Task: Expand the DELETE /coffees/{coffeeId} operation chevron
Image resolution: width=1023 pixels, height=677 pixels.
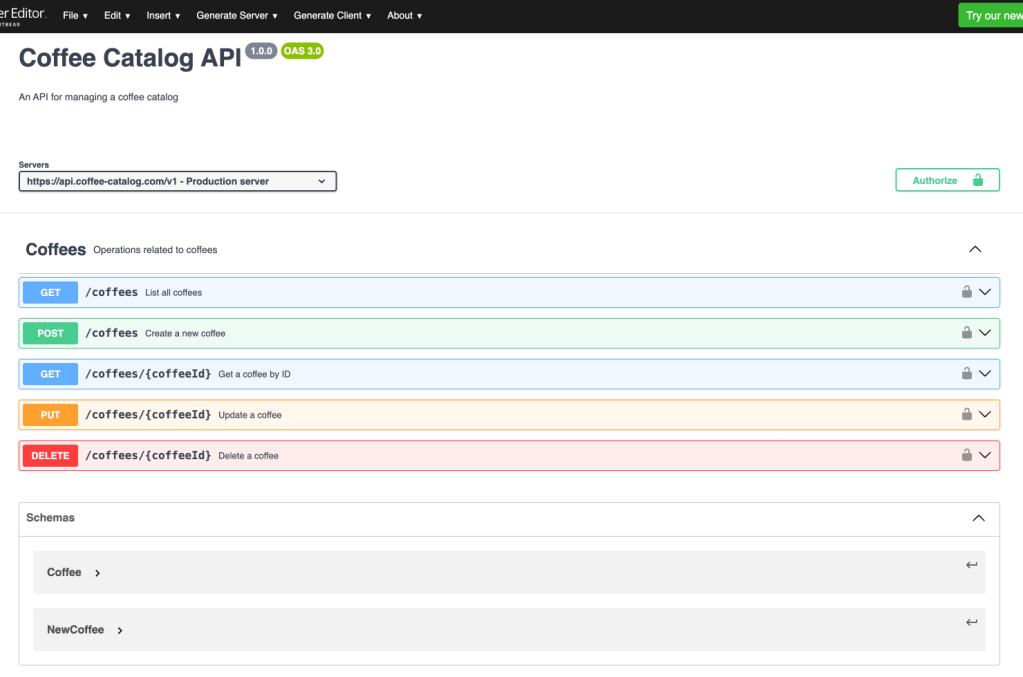Action: coord(985,455)
